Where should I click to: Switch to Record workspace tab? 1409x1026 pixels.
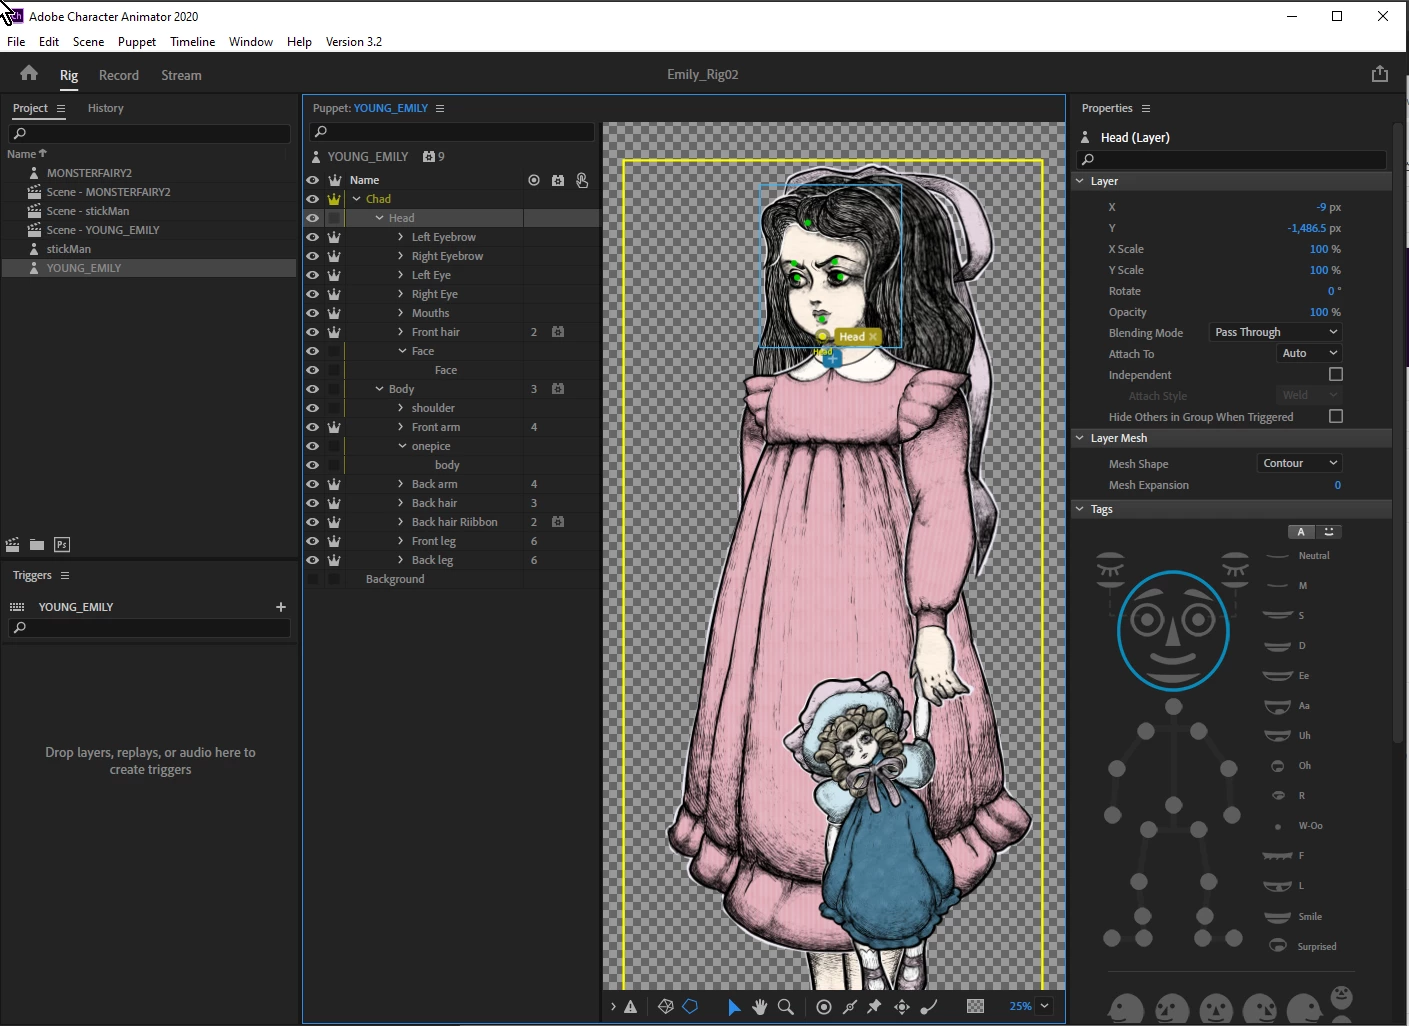(x=119, y=75)
